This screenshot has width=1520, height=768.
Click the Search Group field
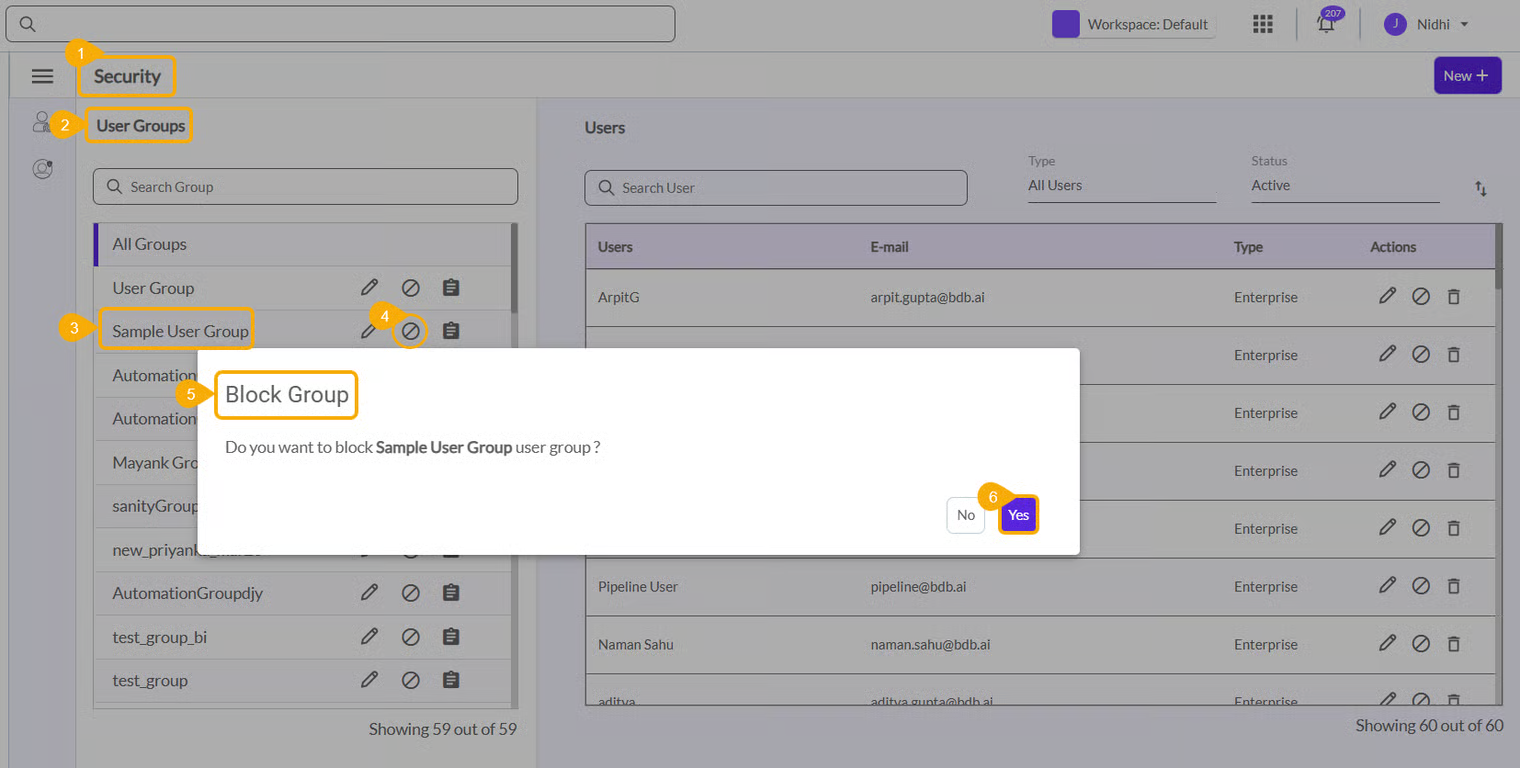[x=305, y=187]
